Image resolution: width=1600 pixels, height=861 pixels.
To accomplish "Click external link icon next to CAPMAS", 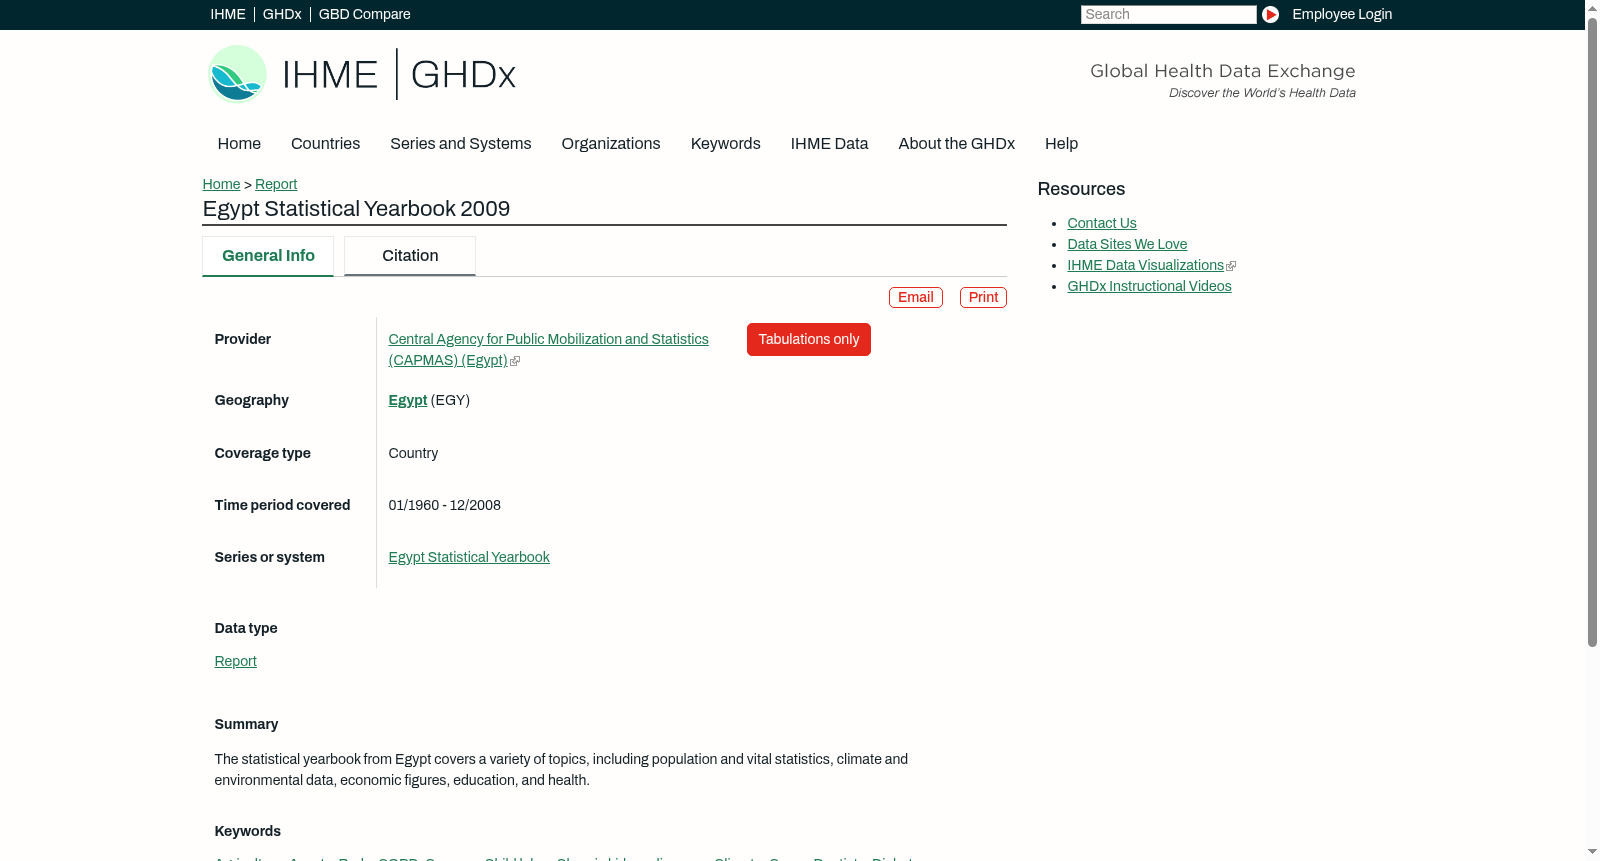I will (x=515, y=361).
